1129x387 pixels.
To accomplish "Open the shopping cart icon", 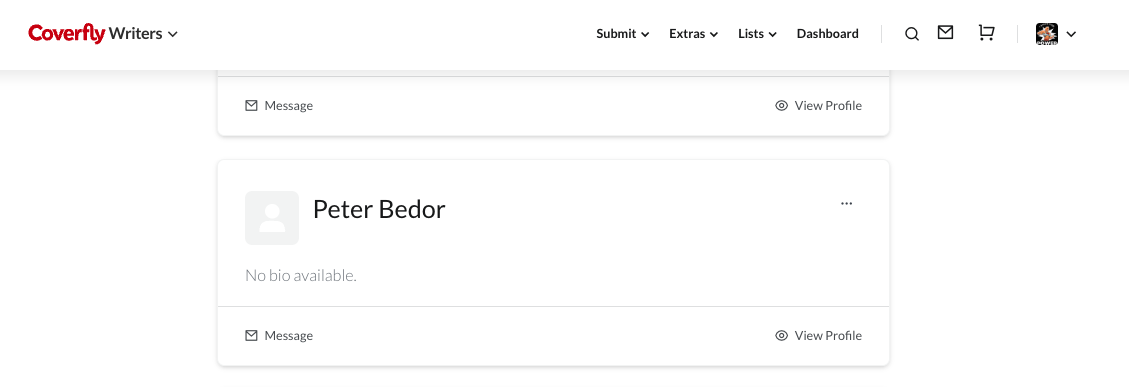I will coord(986,33).
